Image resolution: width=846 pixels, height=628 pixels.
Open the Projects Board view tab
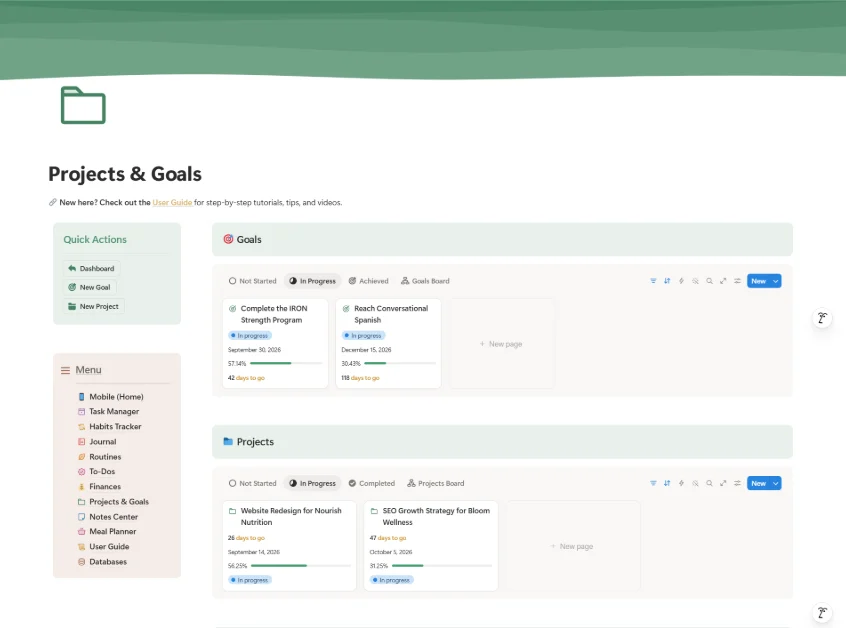pos(435,483)
